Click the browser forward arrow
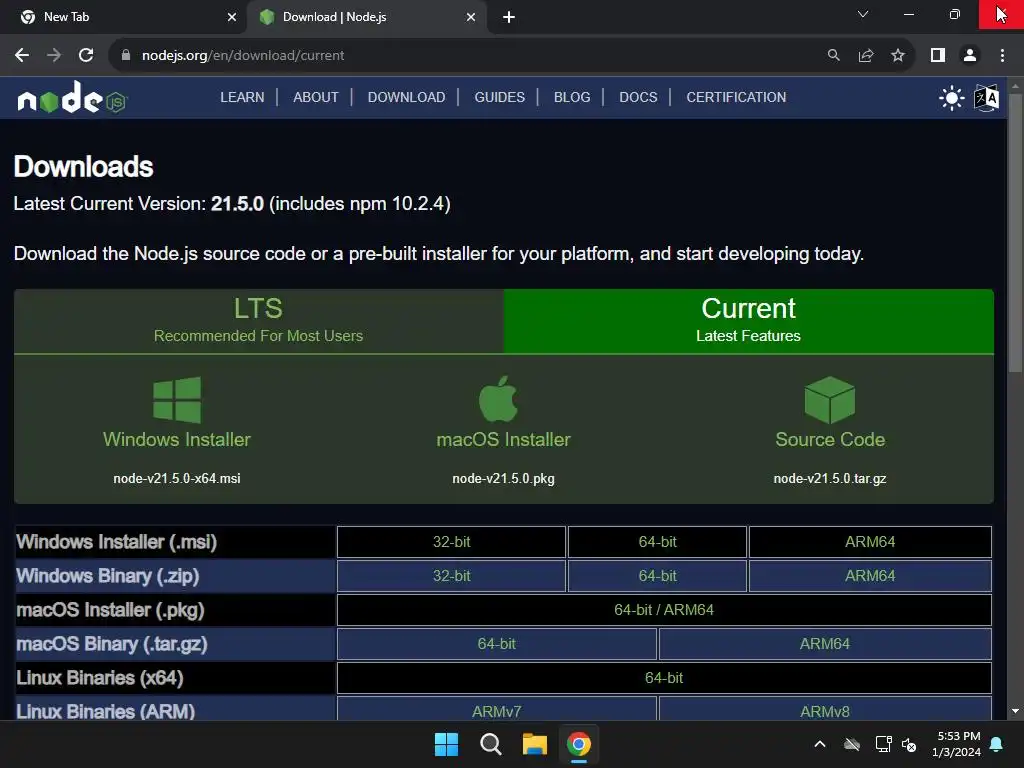Image resolution: width=1024 pixels, height=768 pixels. [x=54, y=56]
